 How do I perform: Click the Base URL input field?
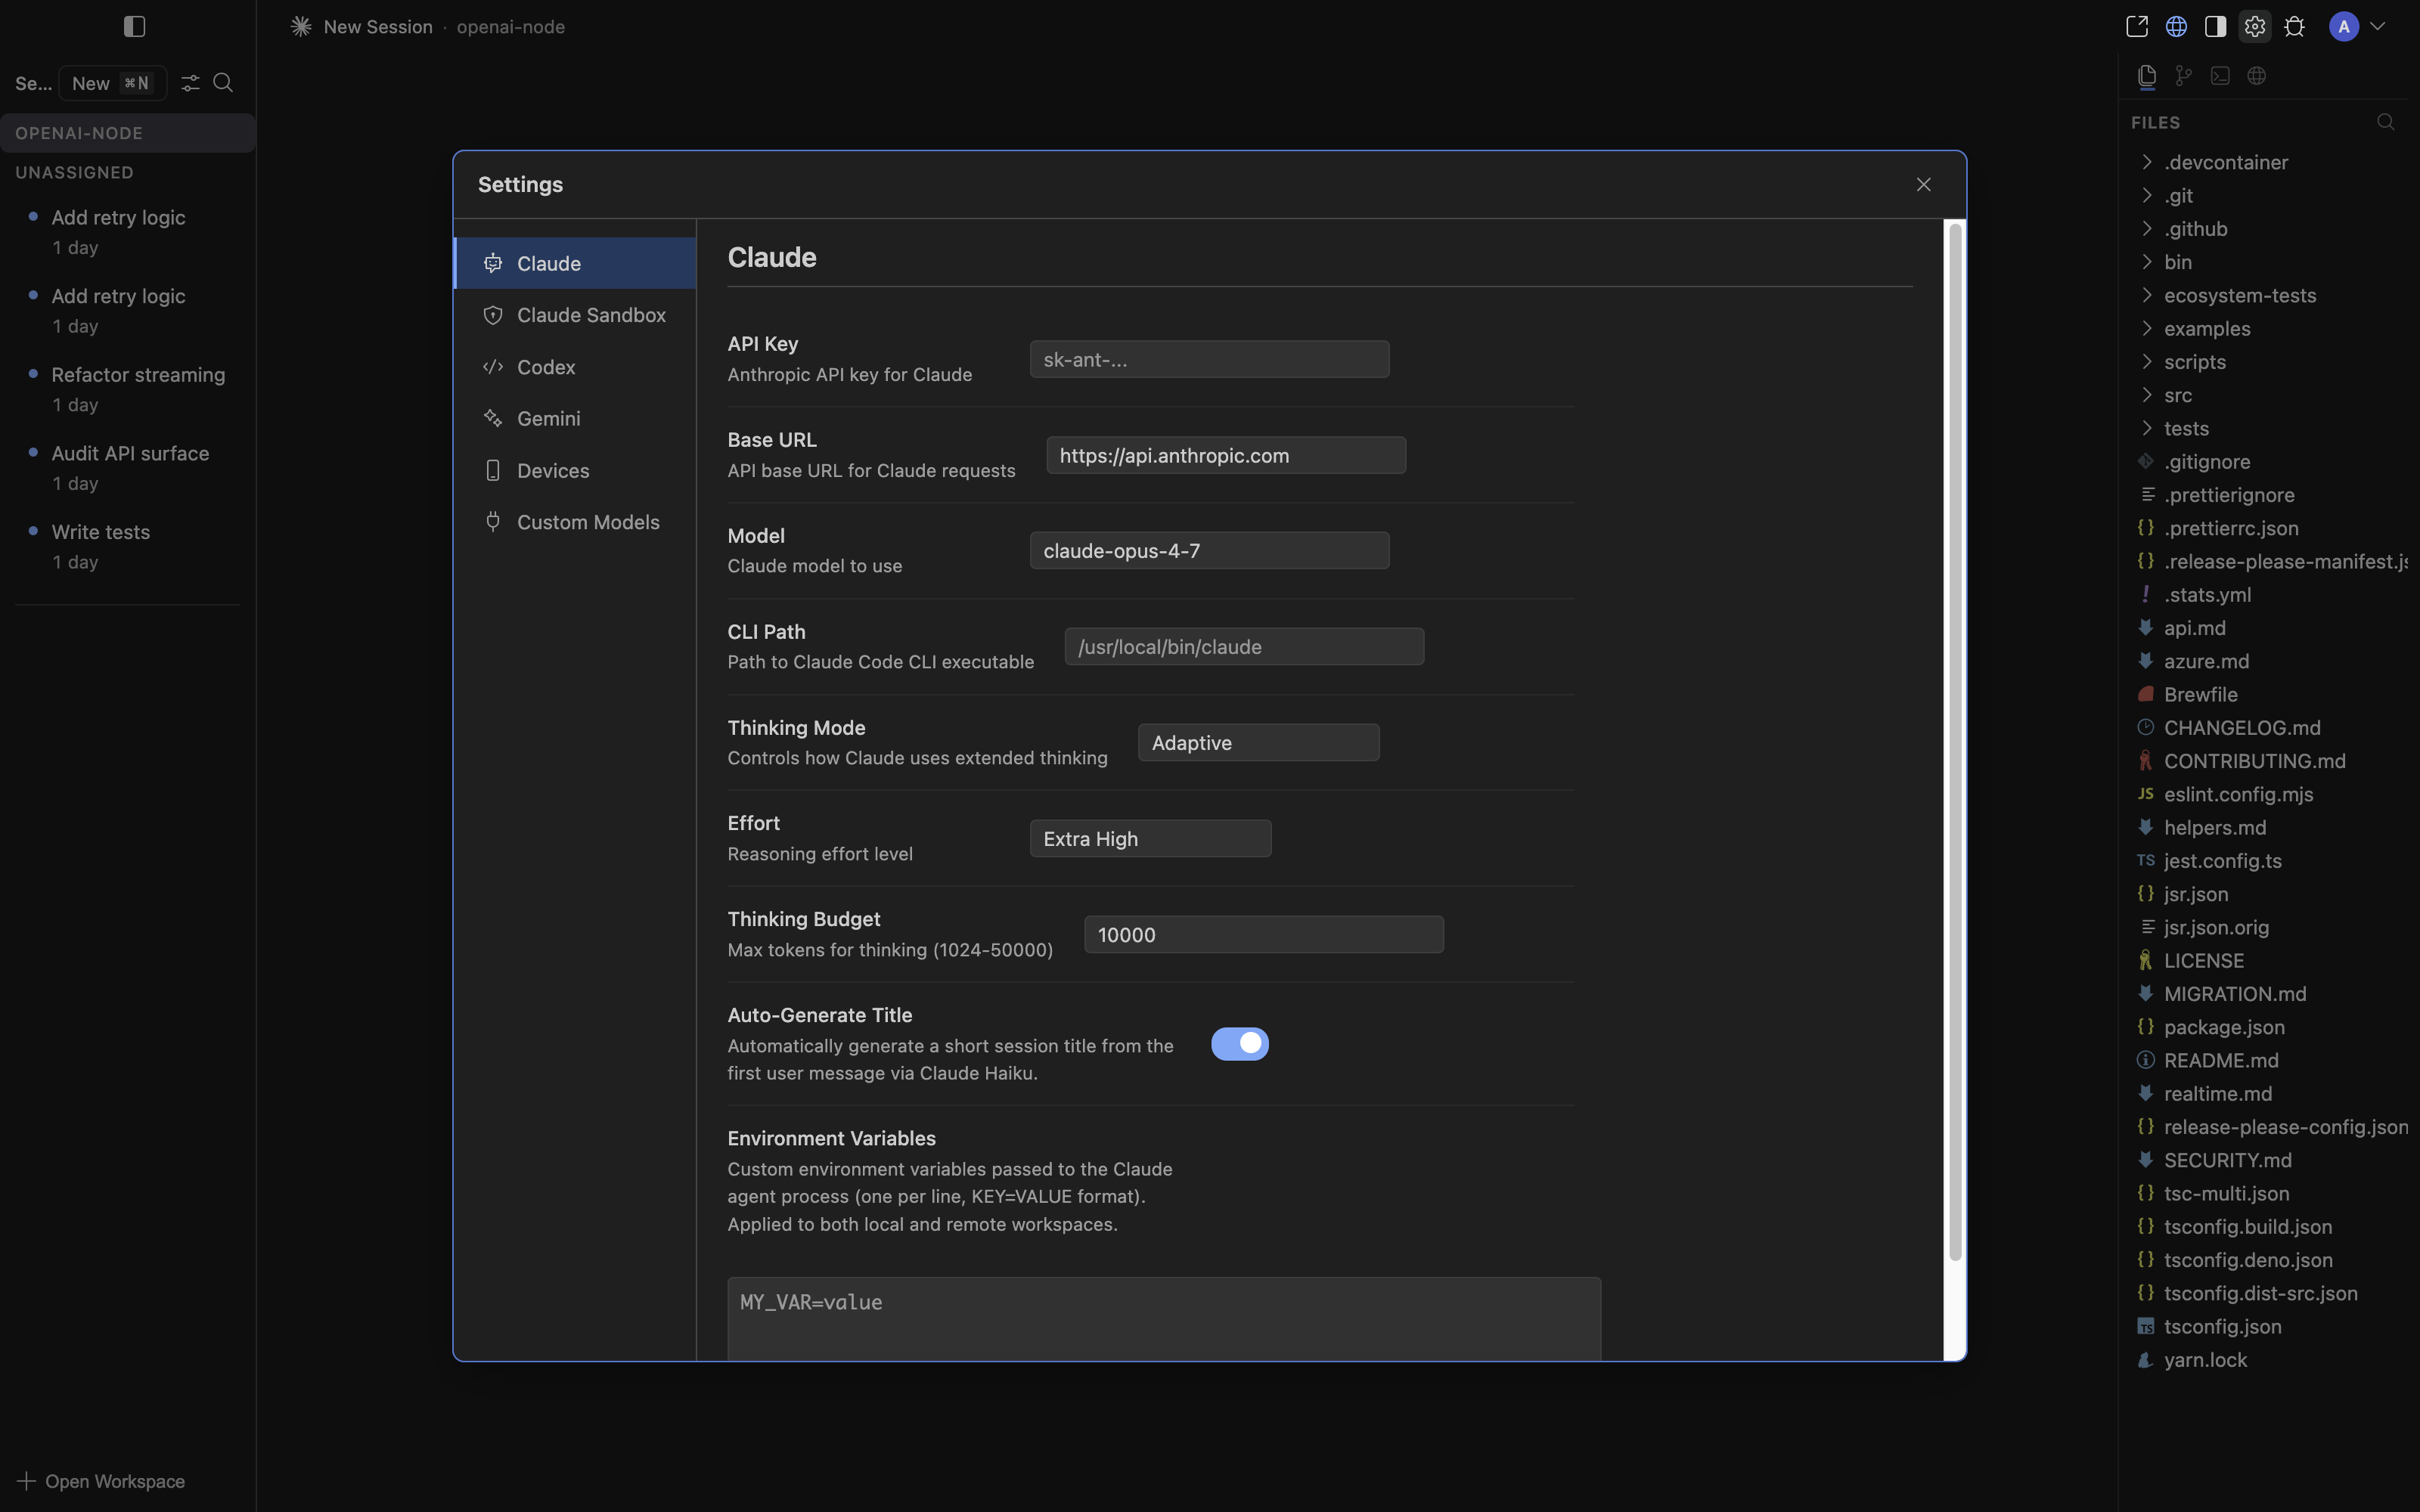[1226, 455]
